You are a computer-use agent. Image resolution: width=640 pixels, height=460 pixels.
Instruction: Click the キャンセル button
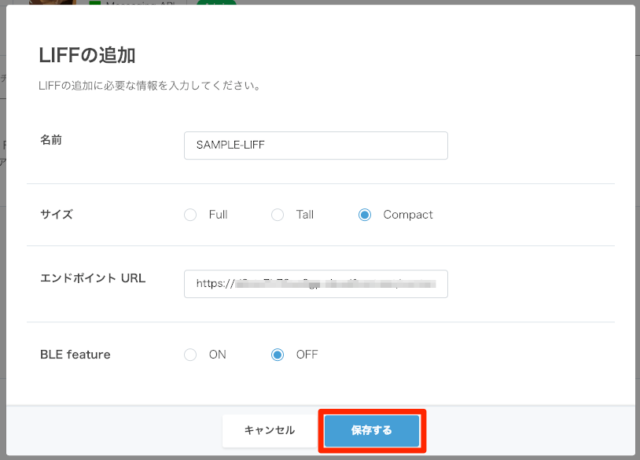[270, 430]
